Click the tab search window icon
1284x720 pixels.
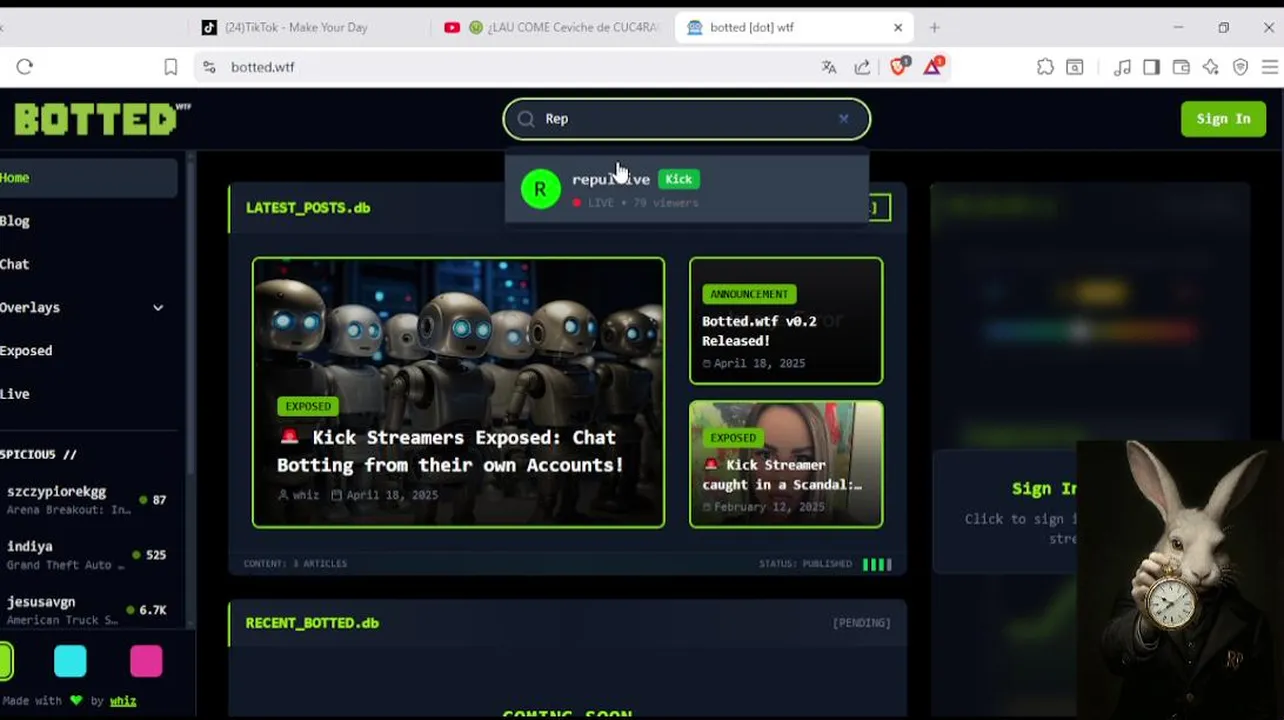point(1075,67)
